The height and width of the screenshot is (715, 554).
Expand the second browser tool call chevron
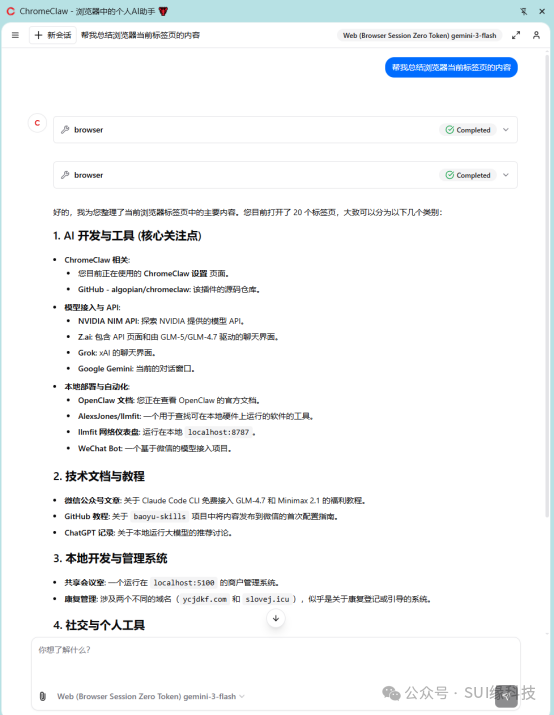(506, 175)
